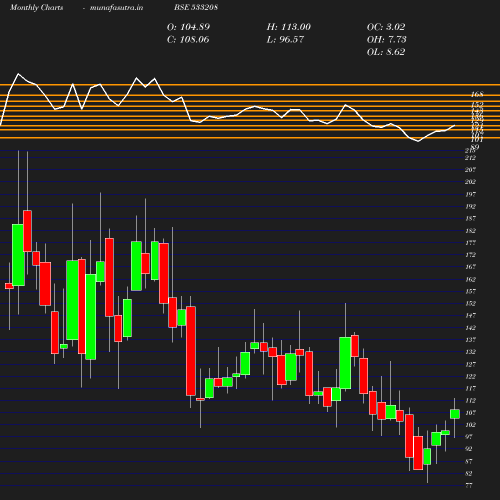Click price axis label 137

(470, 340)
